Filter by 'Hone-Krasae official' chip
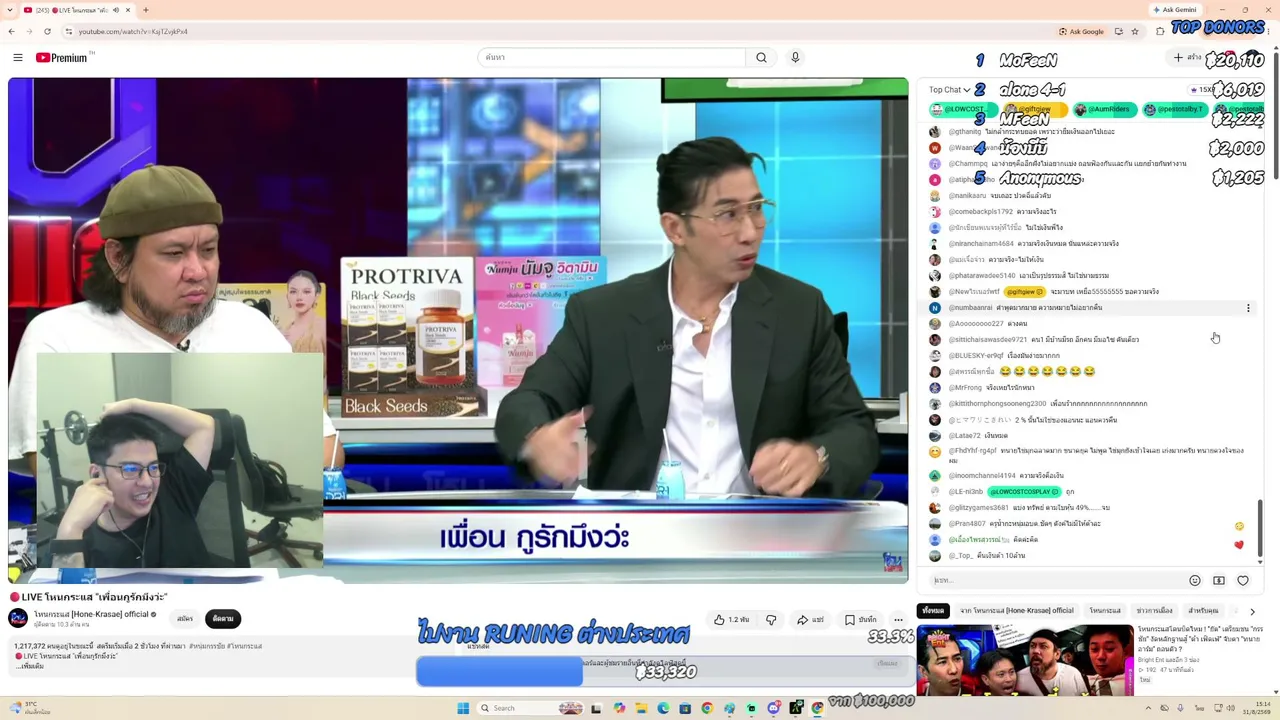 point(1017,610)
